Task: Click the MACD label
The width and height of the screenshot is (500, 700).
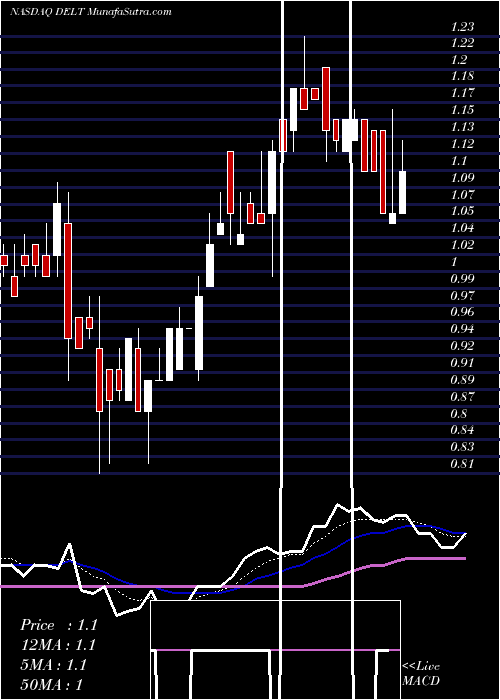Action: click(420, 681)
